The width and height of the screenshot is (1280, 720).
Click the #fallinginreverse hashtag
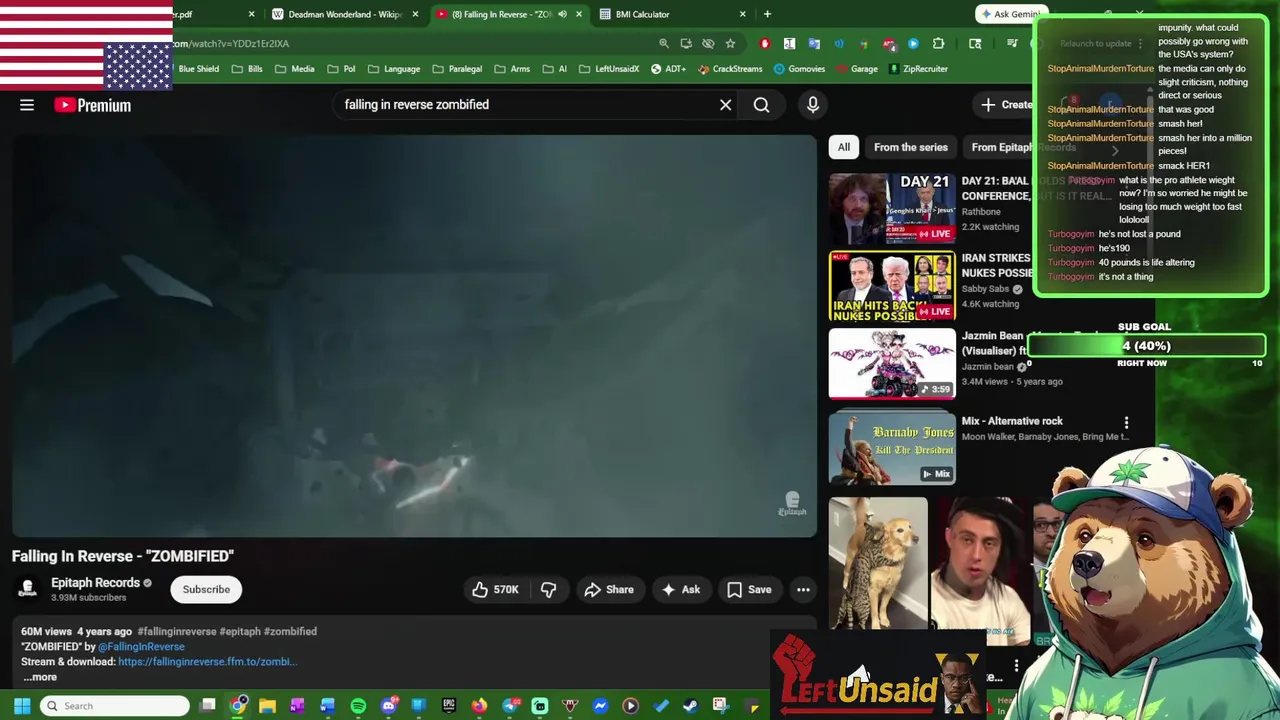click(x=177, y=632)
